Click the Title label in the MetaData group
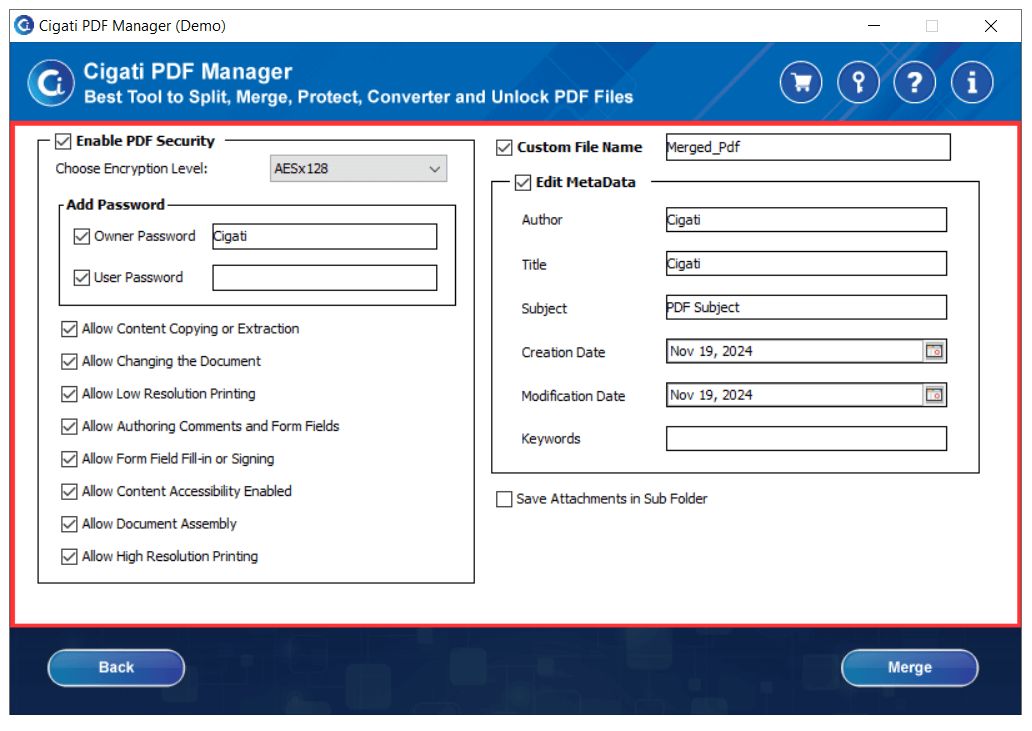The height and width of the screenshot is (731, 1032). point(534,265)
